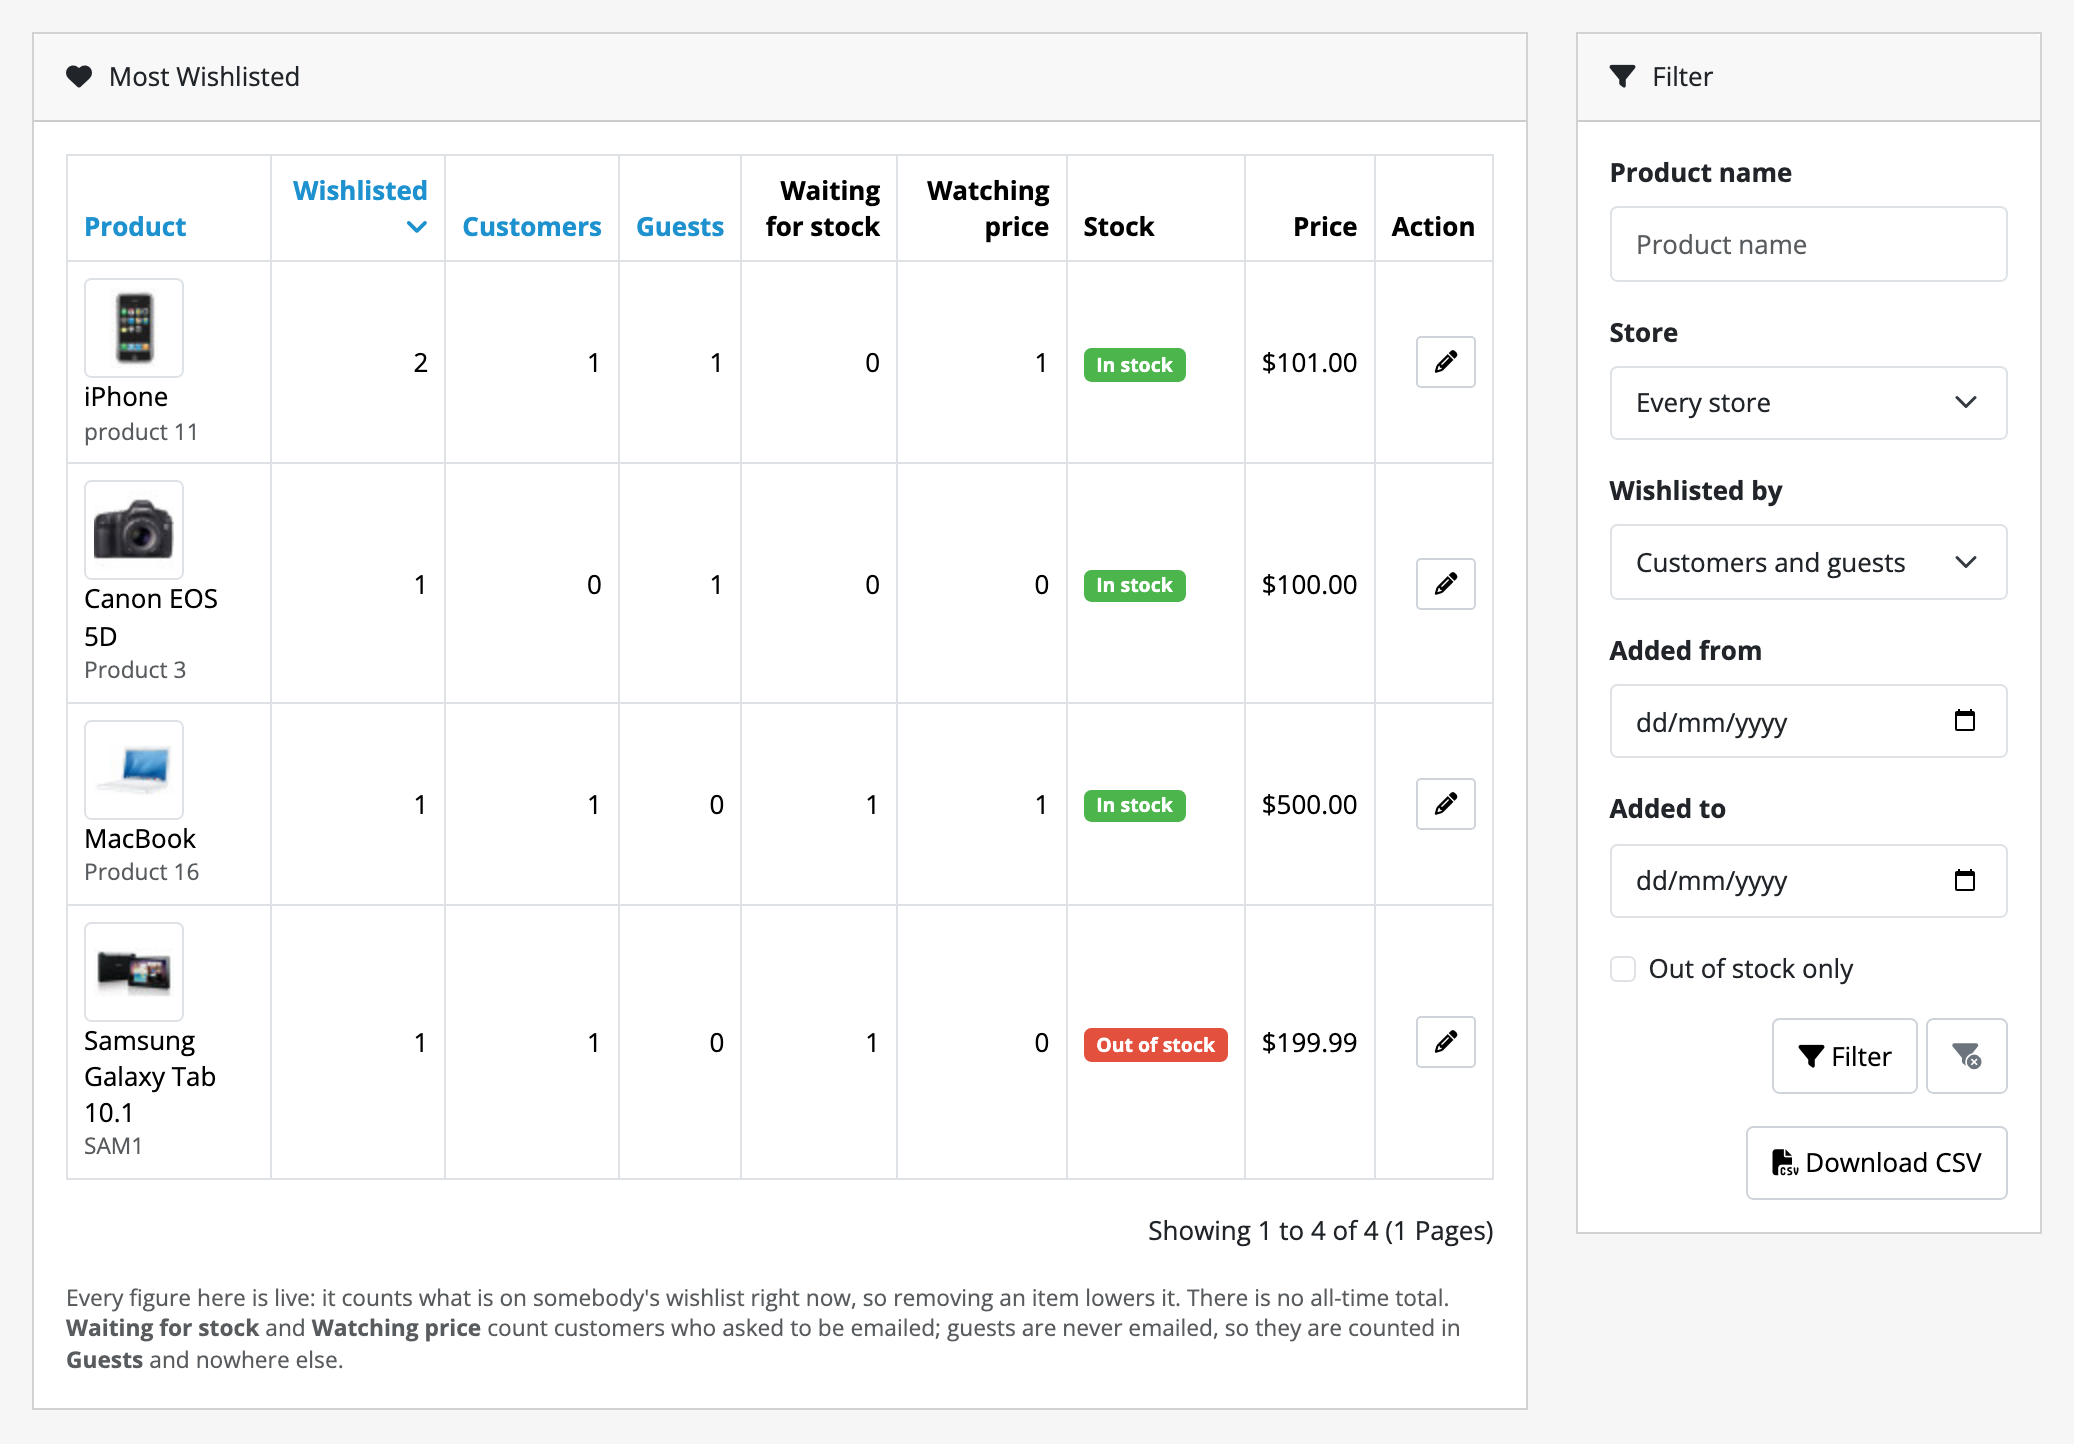Click the Out of stock badge

(1155, 1045)
